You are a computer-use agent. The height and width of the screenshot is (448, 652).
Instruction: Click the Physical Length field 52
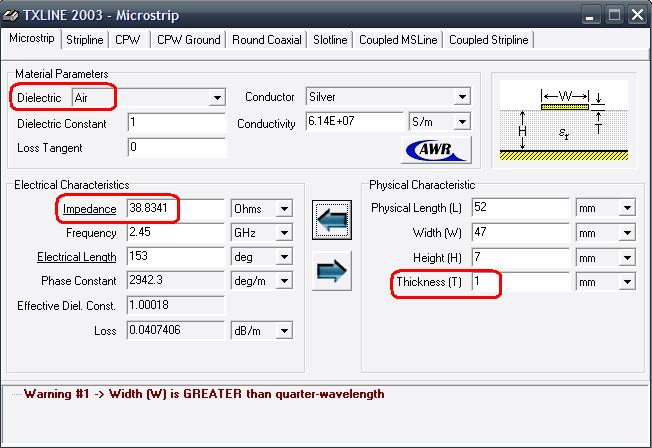[521, 207]
